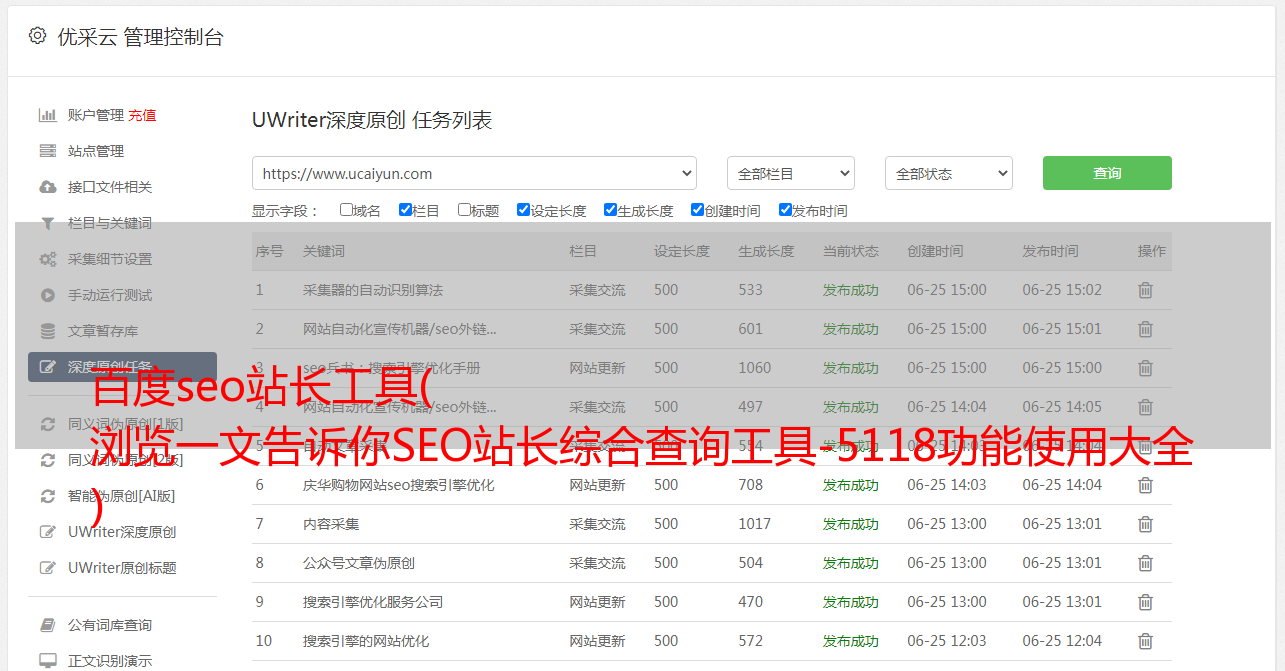Toggle the 域名 field checkbox
Image resolution: width=1285 pixels, height=671 pixels.
(346, 210)
